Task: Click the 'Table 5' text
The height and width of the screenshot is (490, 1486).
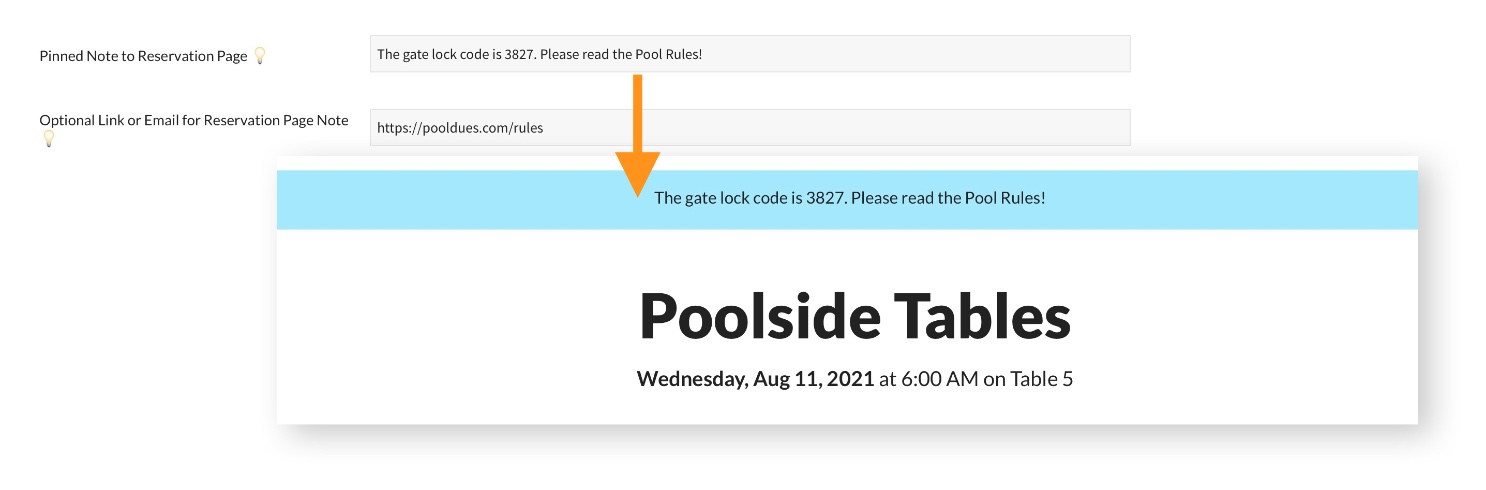Action: pyautogui.click(x=1041, y=379)
